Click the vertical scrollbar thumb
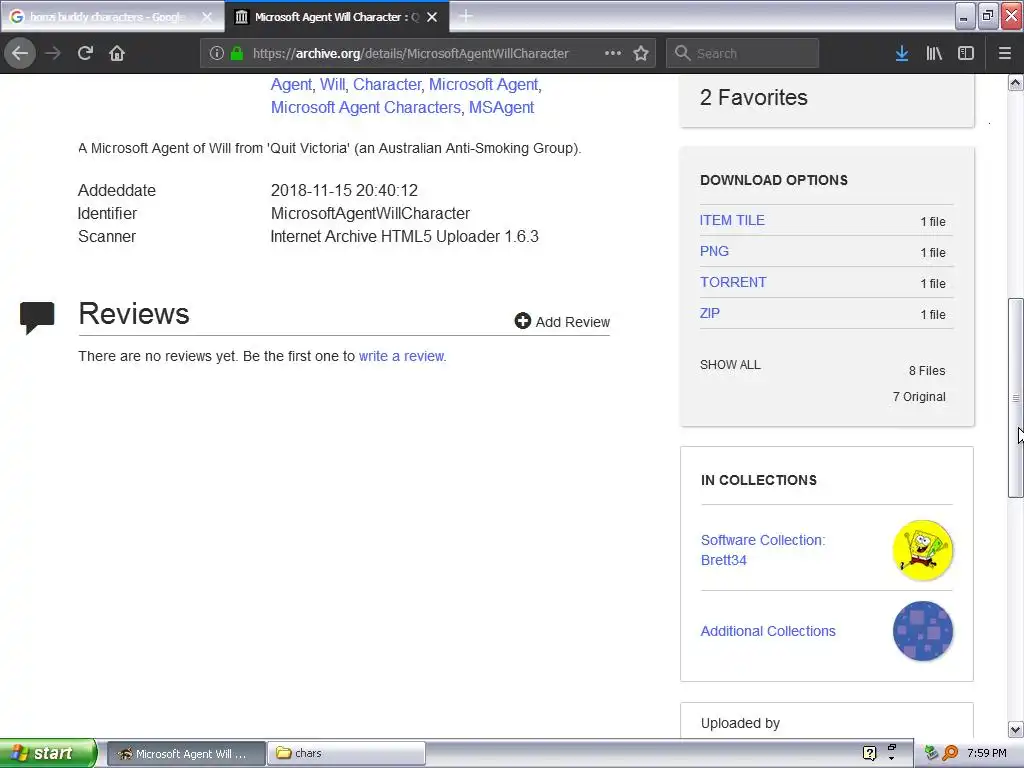Image resolution: width=1024 pixels, height=768 pixels. (x=1015, y=398)
